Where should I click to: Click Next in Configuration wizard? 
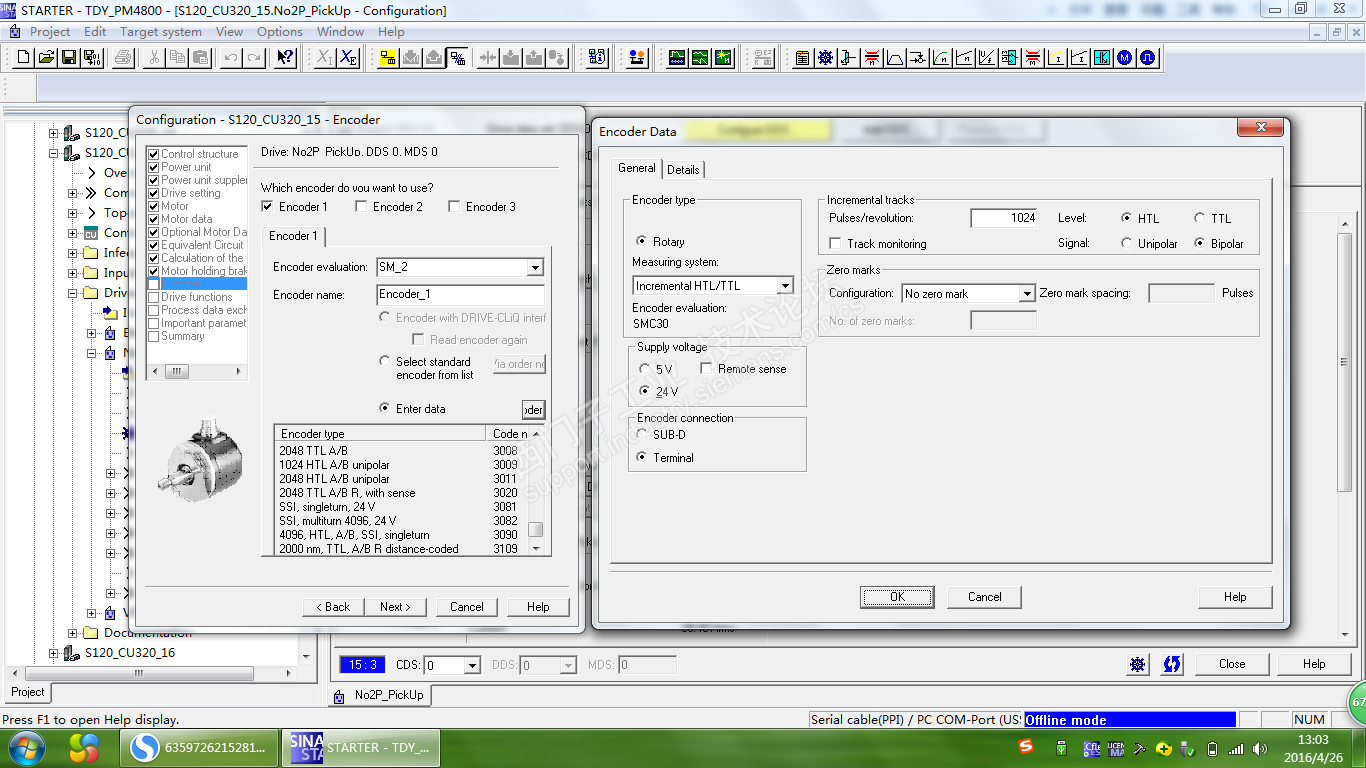[x=395, y=607]
